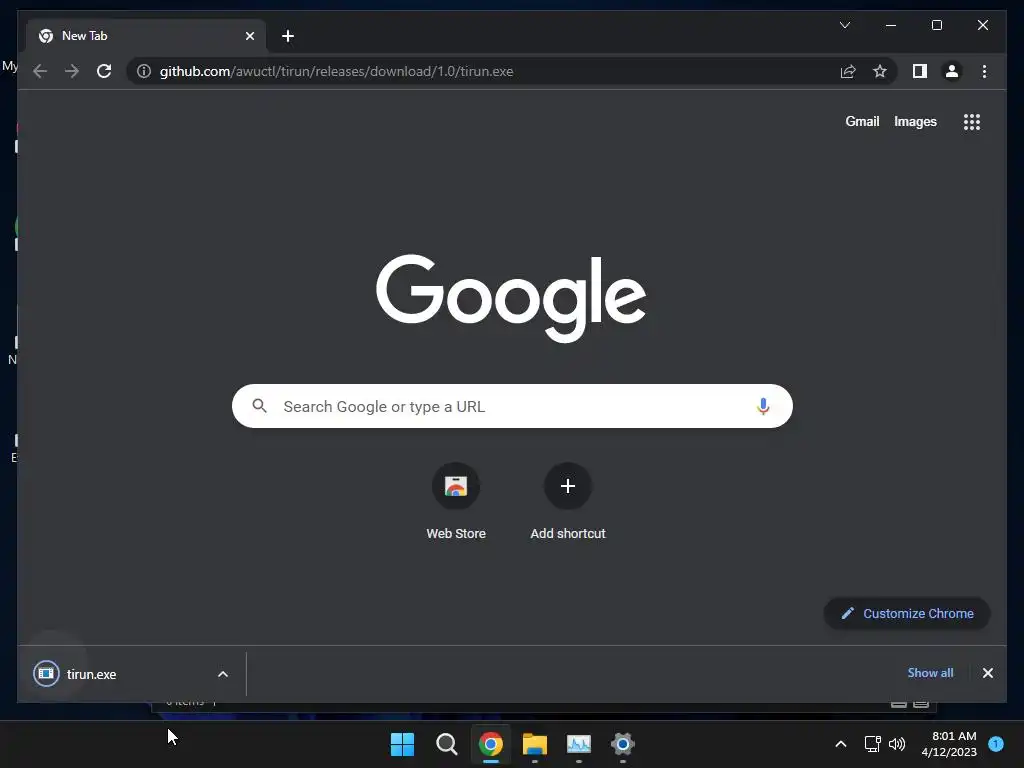Toggle the Chrome side panel

(920, 71)
